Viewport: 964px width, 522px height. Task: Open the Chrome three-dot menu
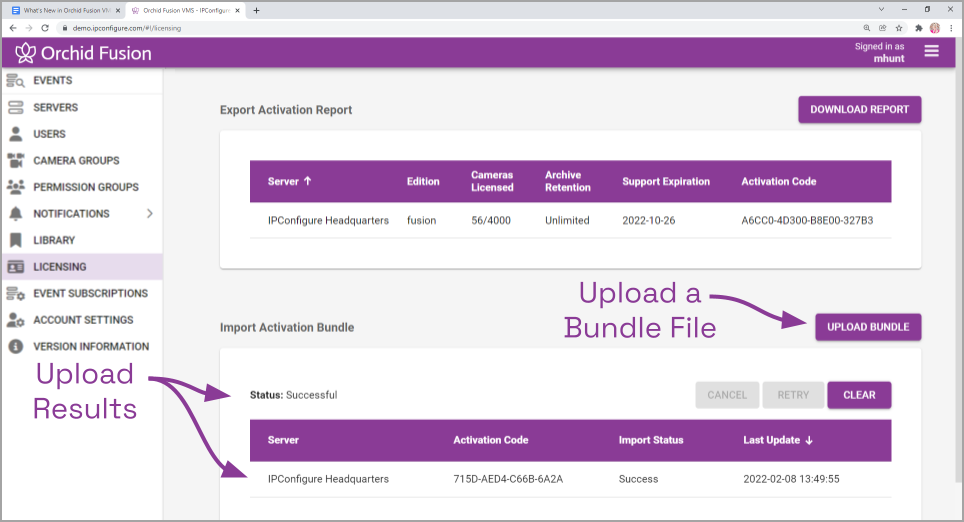click(x=951, y=28)
